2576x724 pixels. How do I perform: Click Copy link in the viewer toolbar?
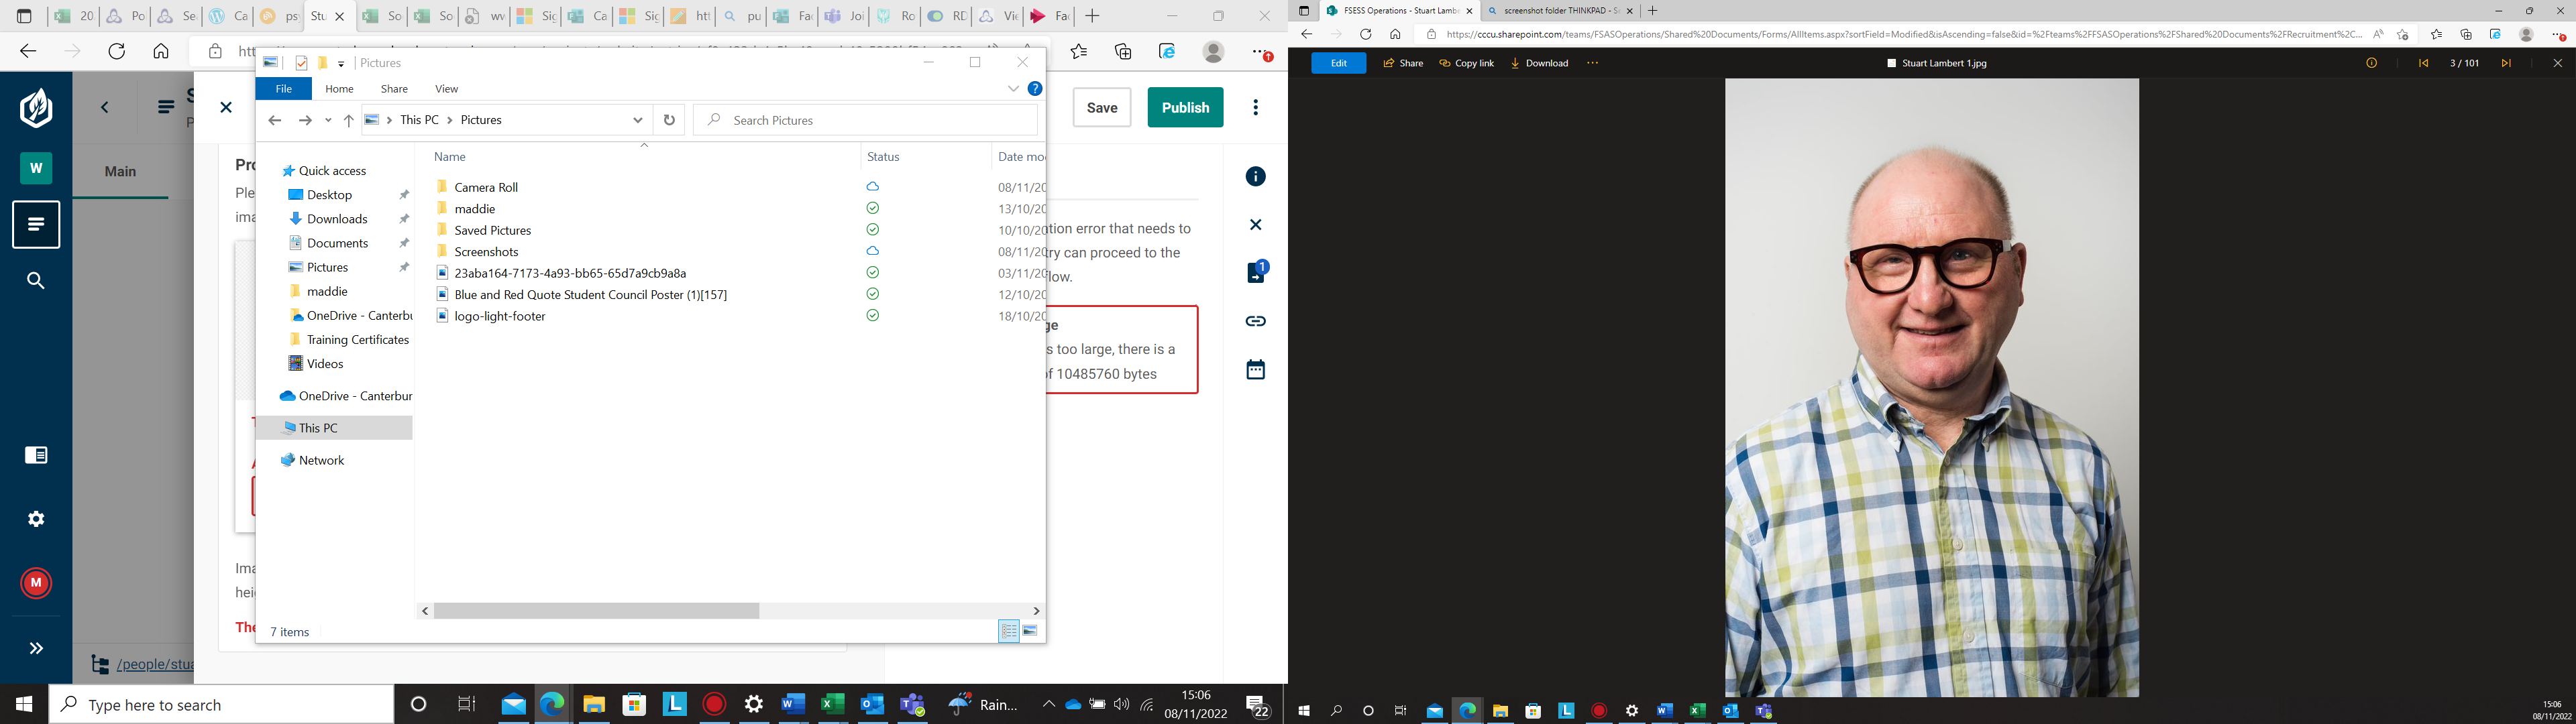(1466, 63)
